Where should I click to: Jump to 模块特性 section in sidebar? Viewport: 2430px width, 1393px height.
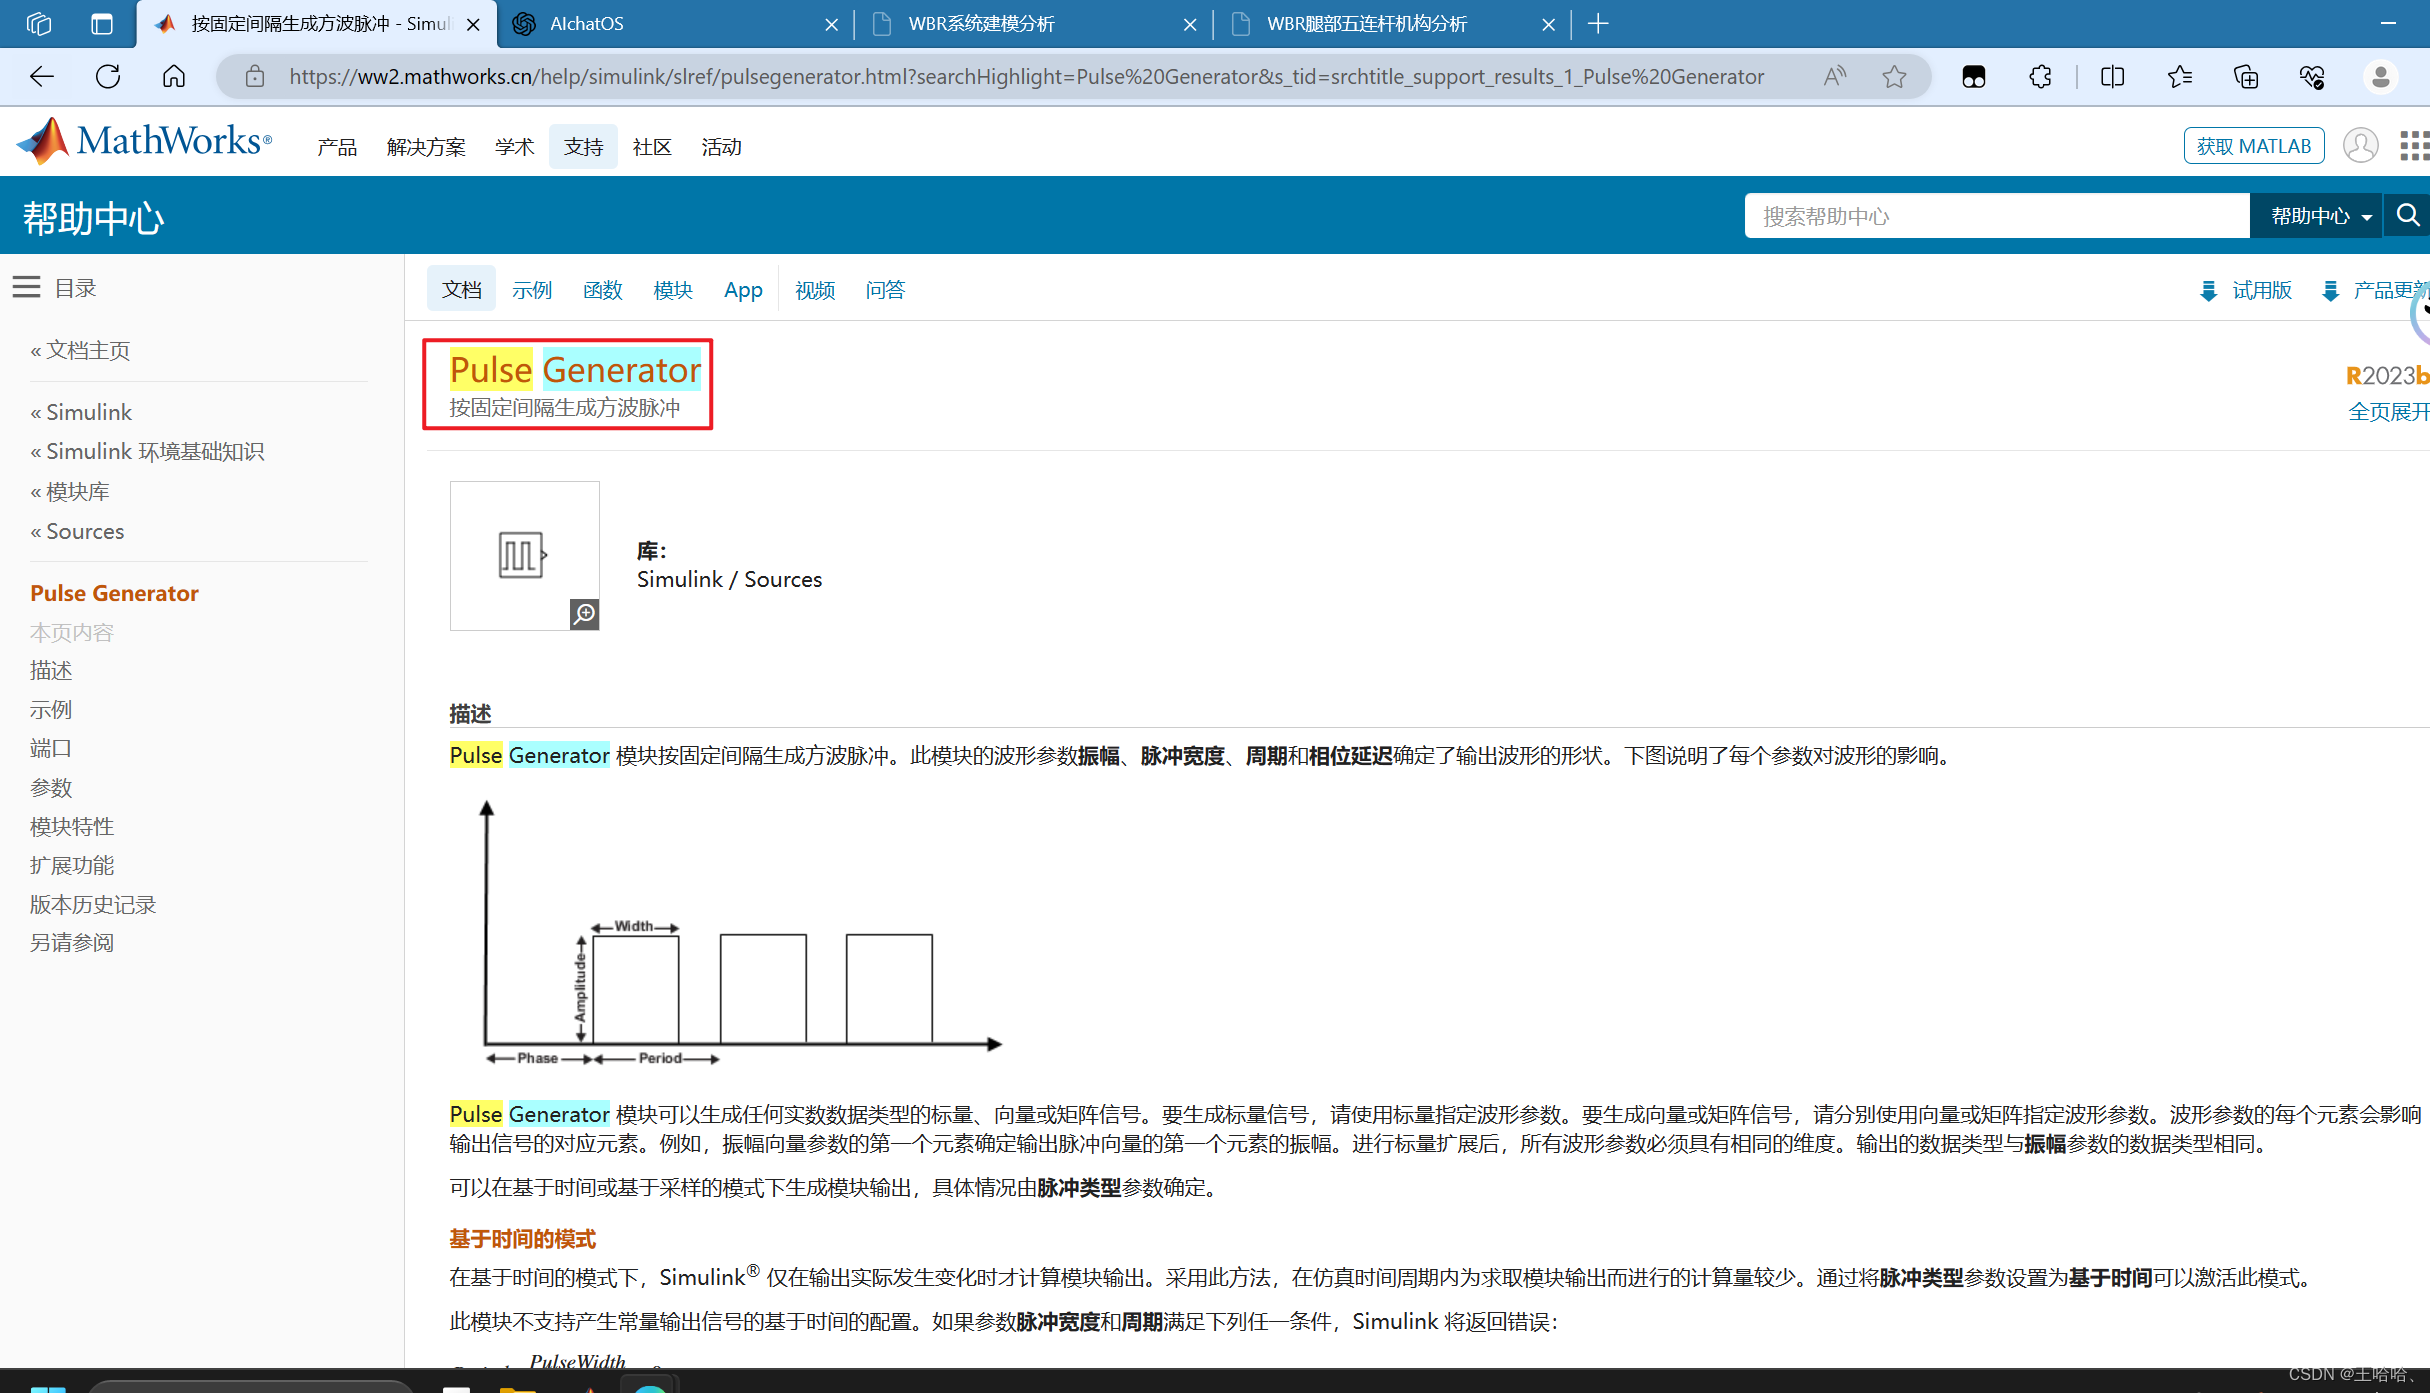pos(72,826)
